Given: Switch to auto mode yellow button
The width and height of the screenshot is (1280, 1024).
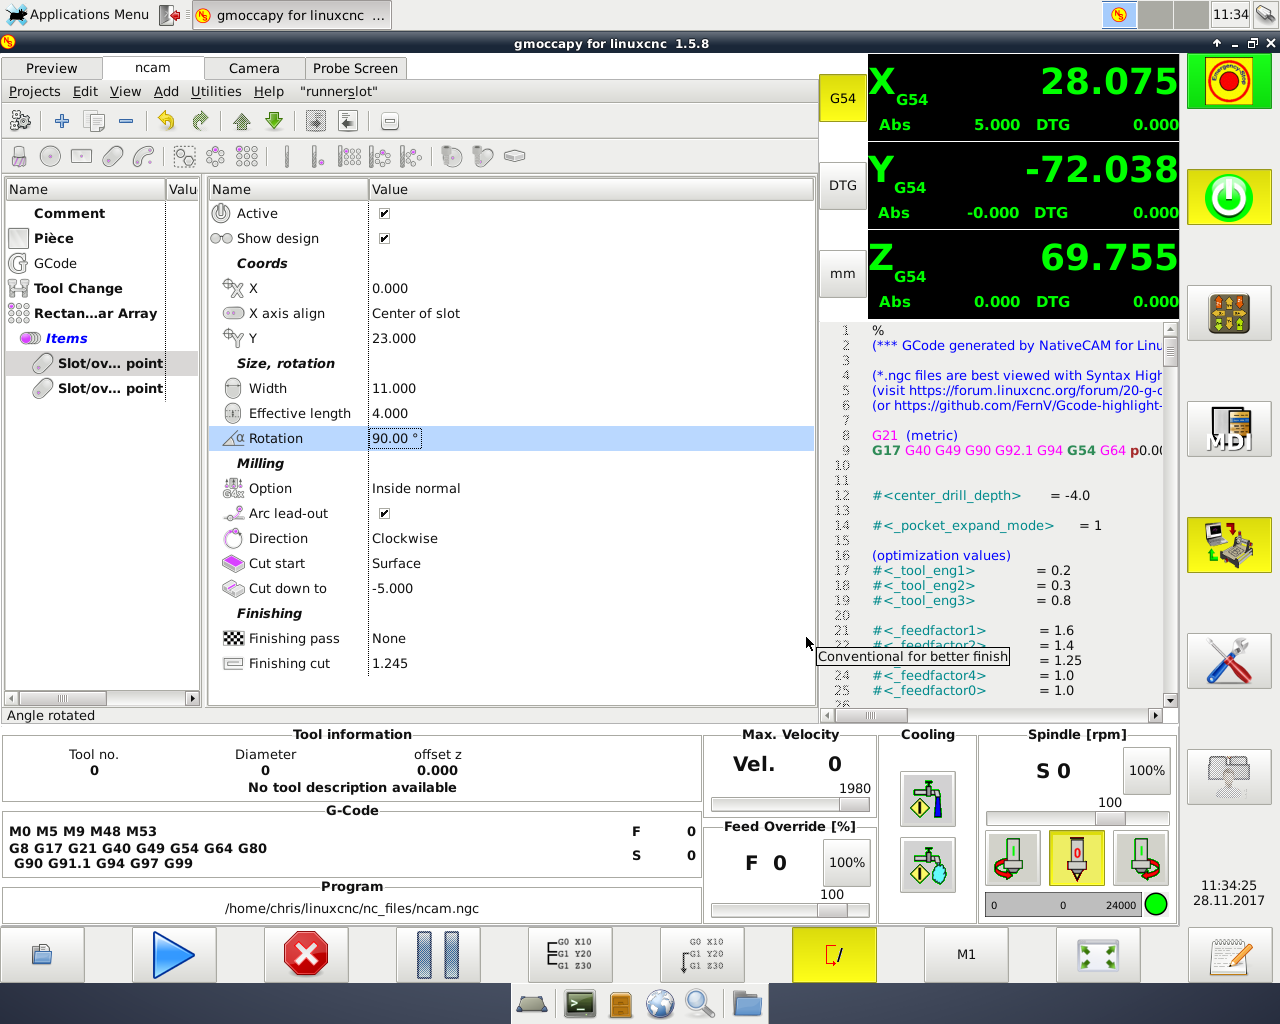Looking at the screenshot, I should [1229, 545].
